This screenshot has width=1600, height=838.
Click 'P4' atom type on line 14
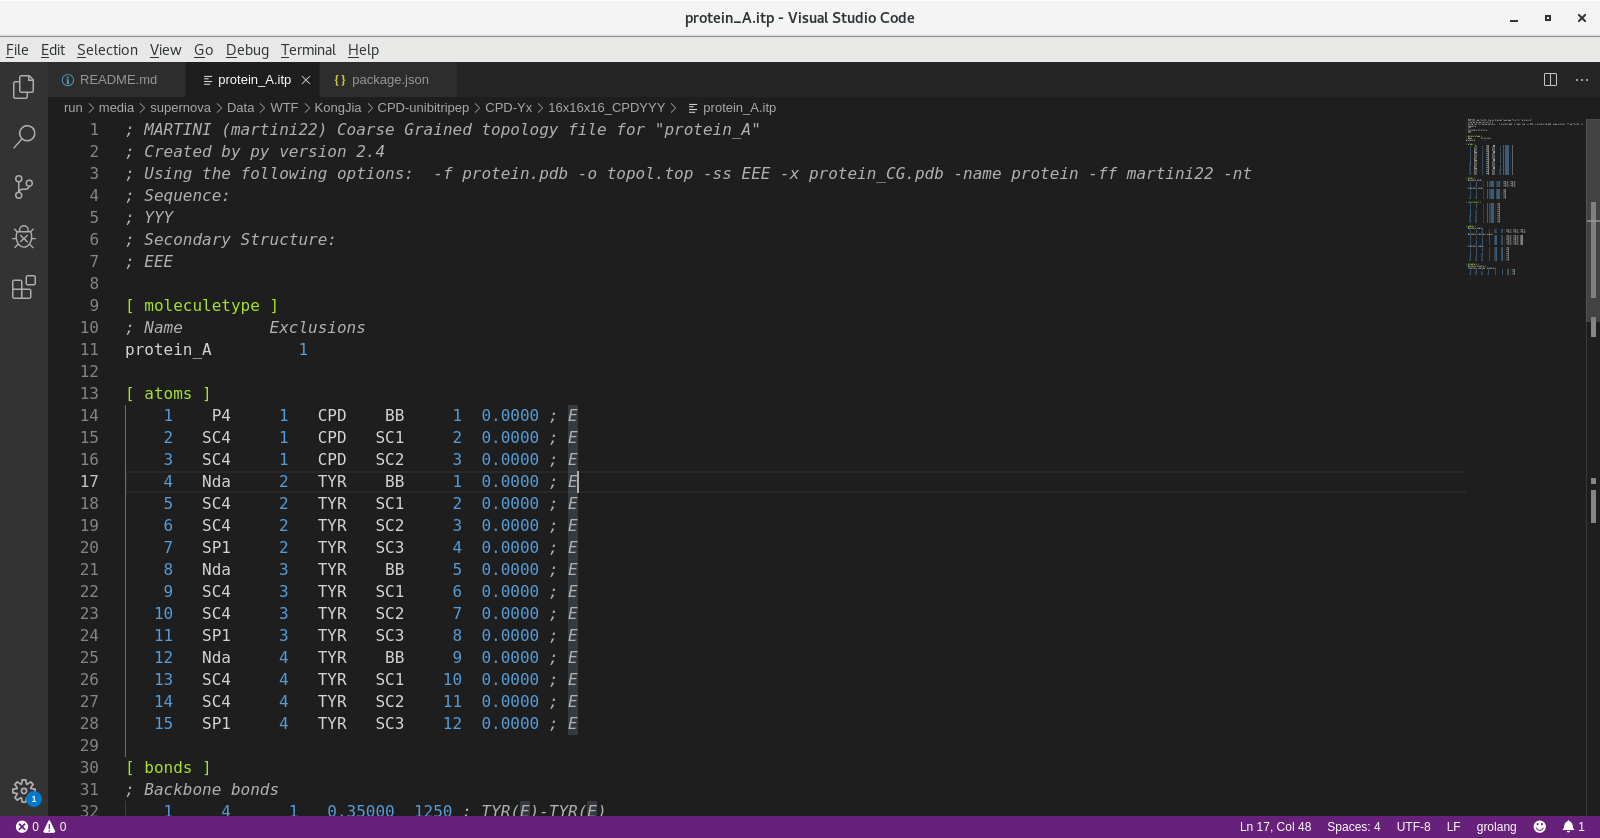tap(221, 416)
